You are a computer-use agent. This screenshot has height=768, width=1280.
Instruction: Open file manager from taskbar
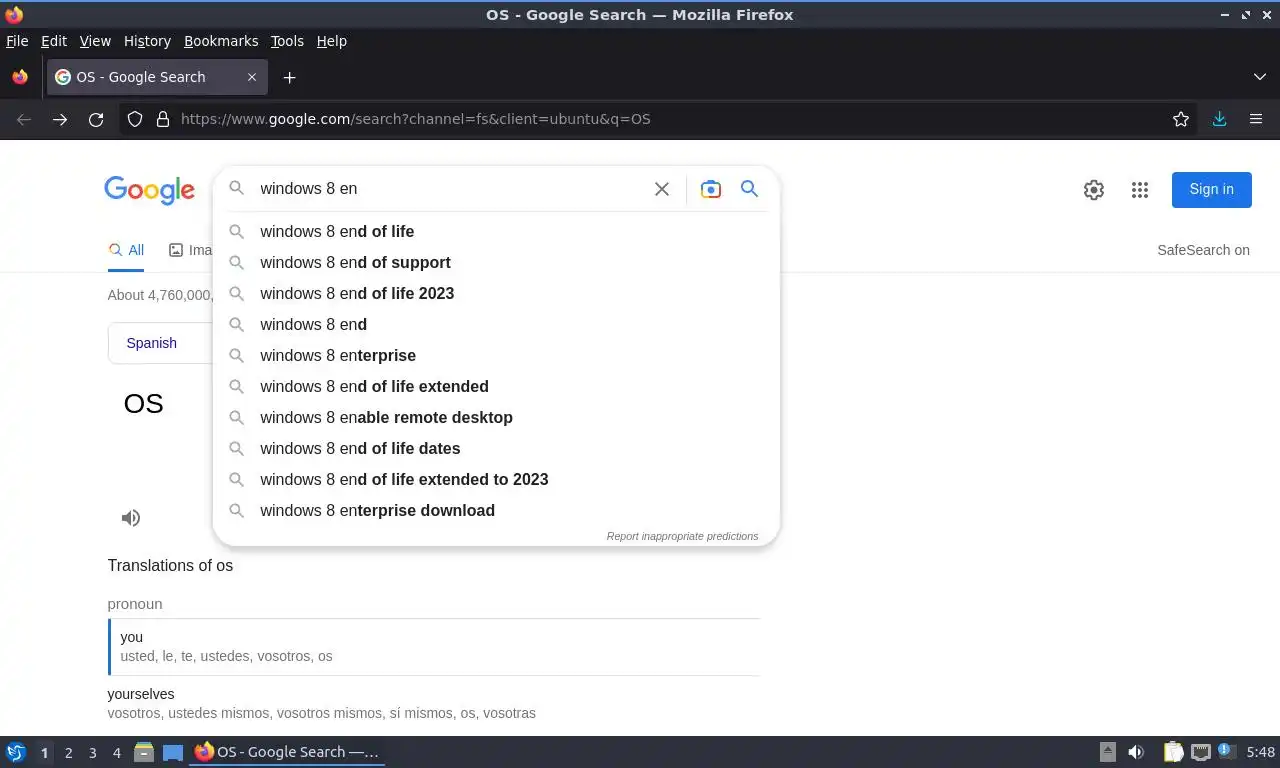(x=144, y=752)
